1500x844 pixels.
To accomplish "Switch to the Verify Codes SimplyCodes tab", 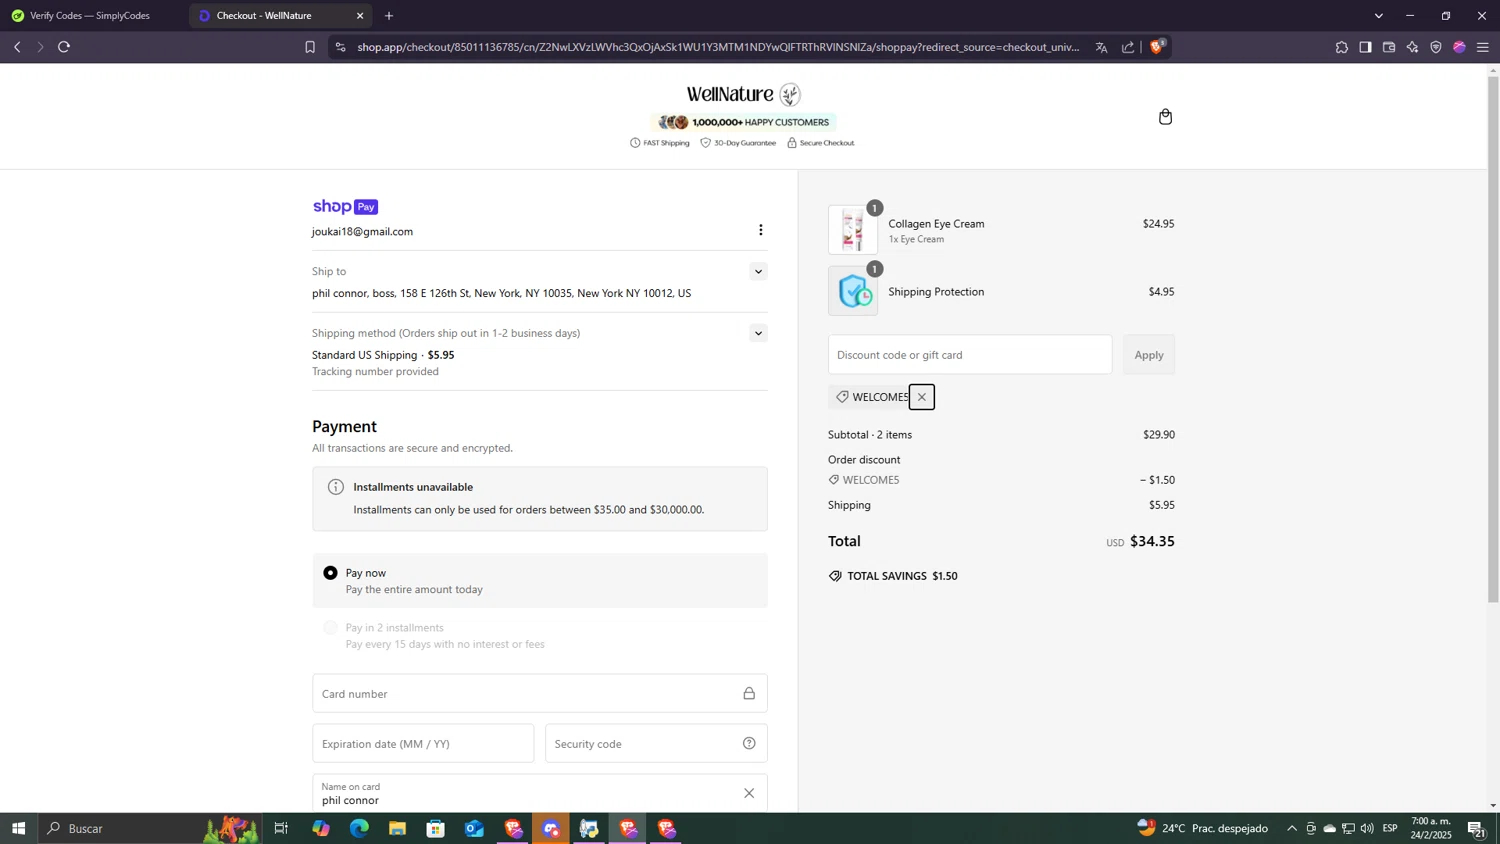I will 92,16.
